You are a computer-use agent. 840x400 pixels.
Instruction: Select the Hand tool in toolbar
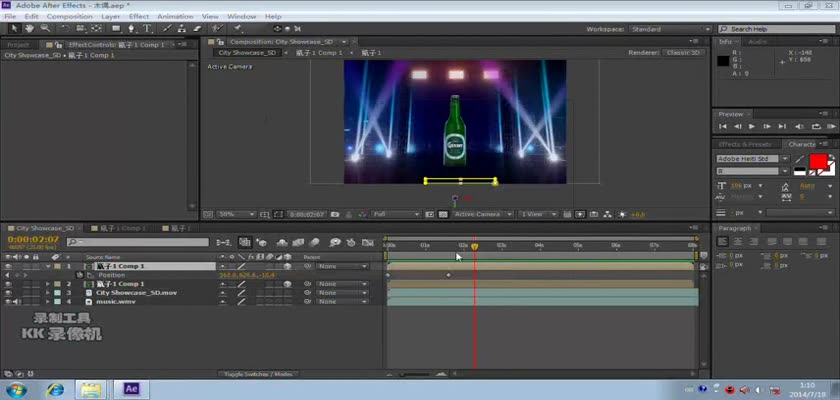[x=31, y=29]
